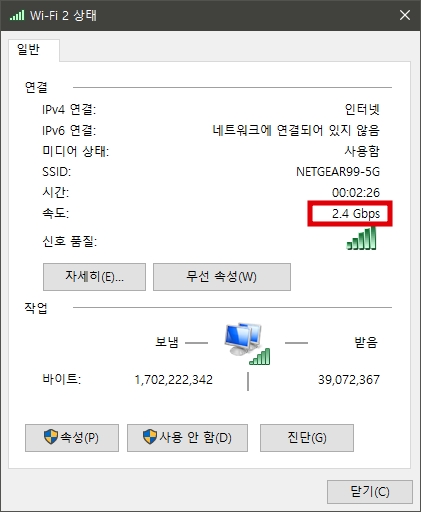421x512 pixels.
Task: Click the shield icon on 사용 안 함(D) button
Action: (150, 437)
